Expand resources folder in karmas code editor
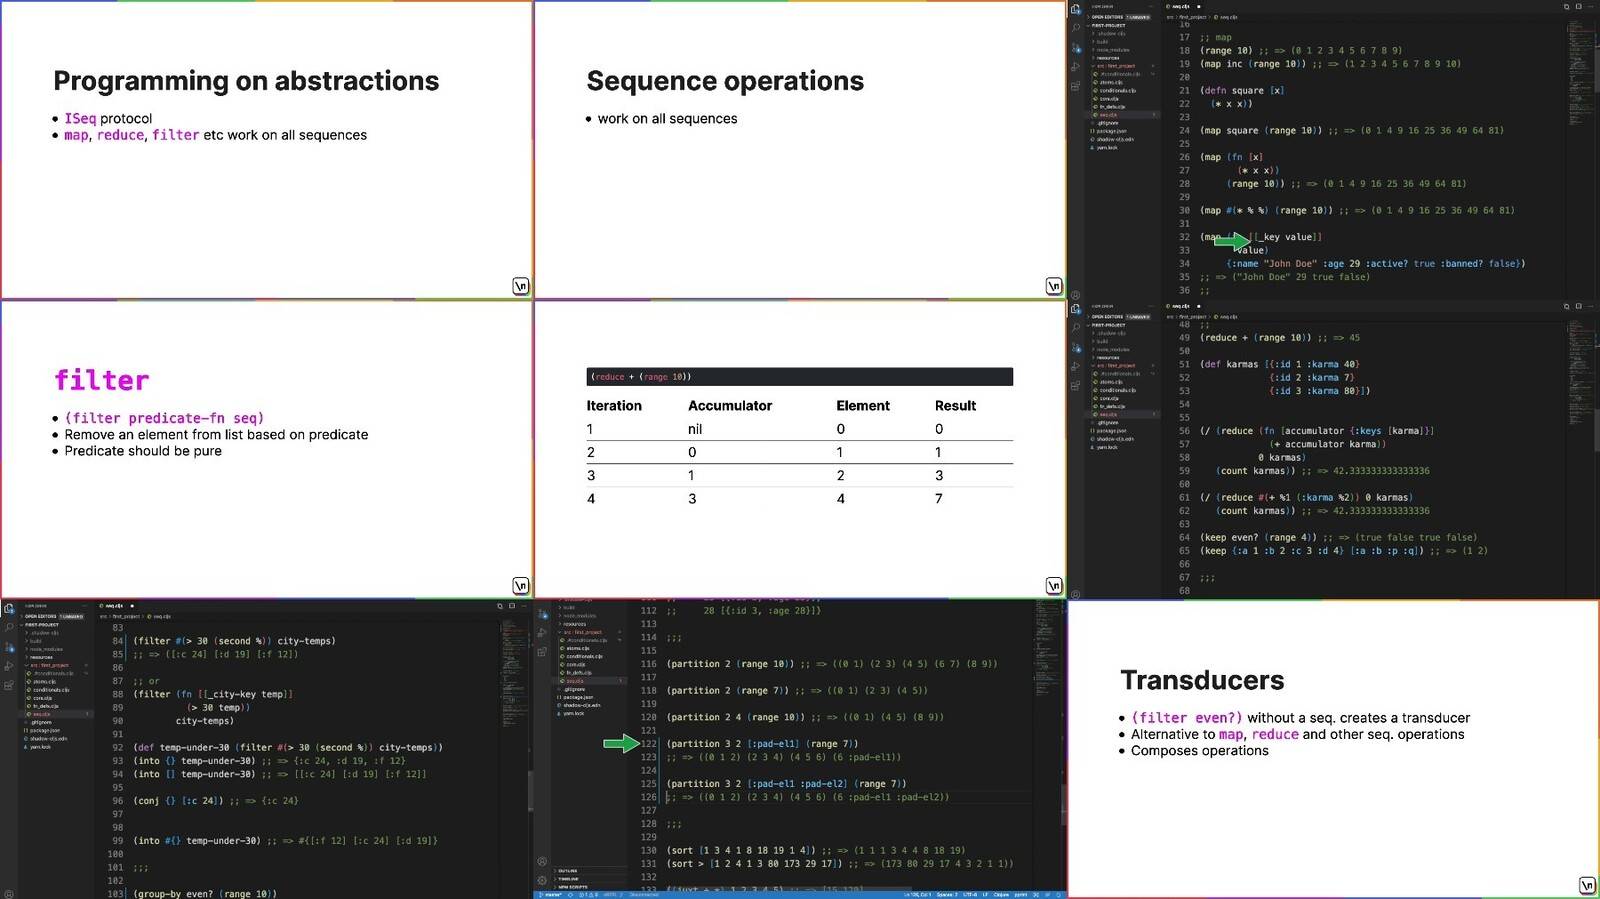The image size is (1600, 899). click(1106, 358)
